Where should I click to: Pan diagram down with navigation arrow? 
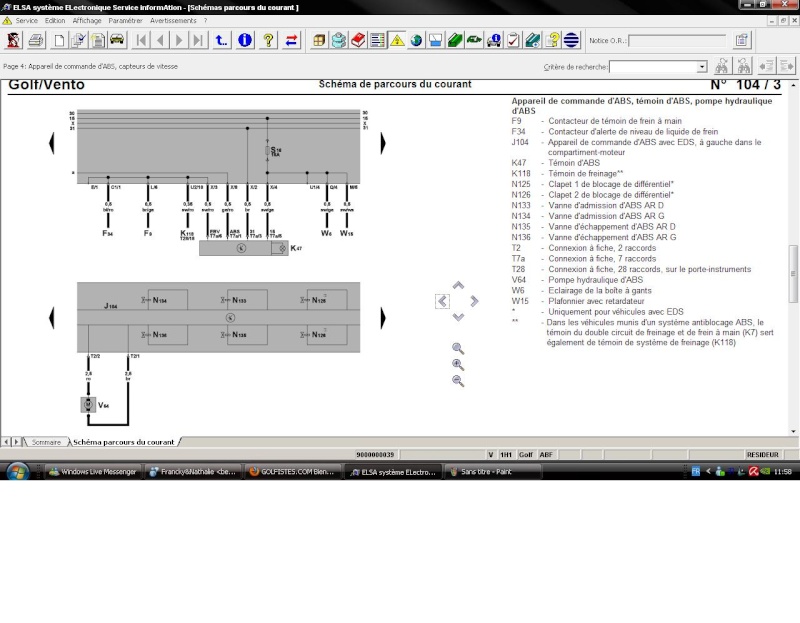pyautogui.click(x=458, y=317)
